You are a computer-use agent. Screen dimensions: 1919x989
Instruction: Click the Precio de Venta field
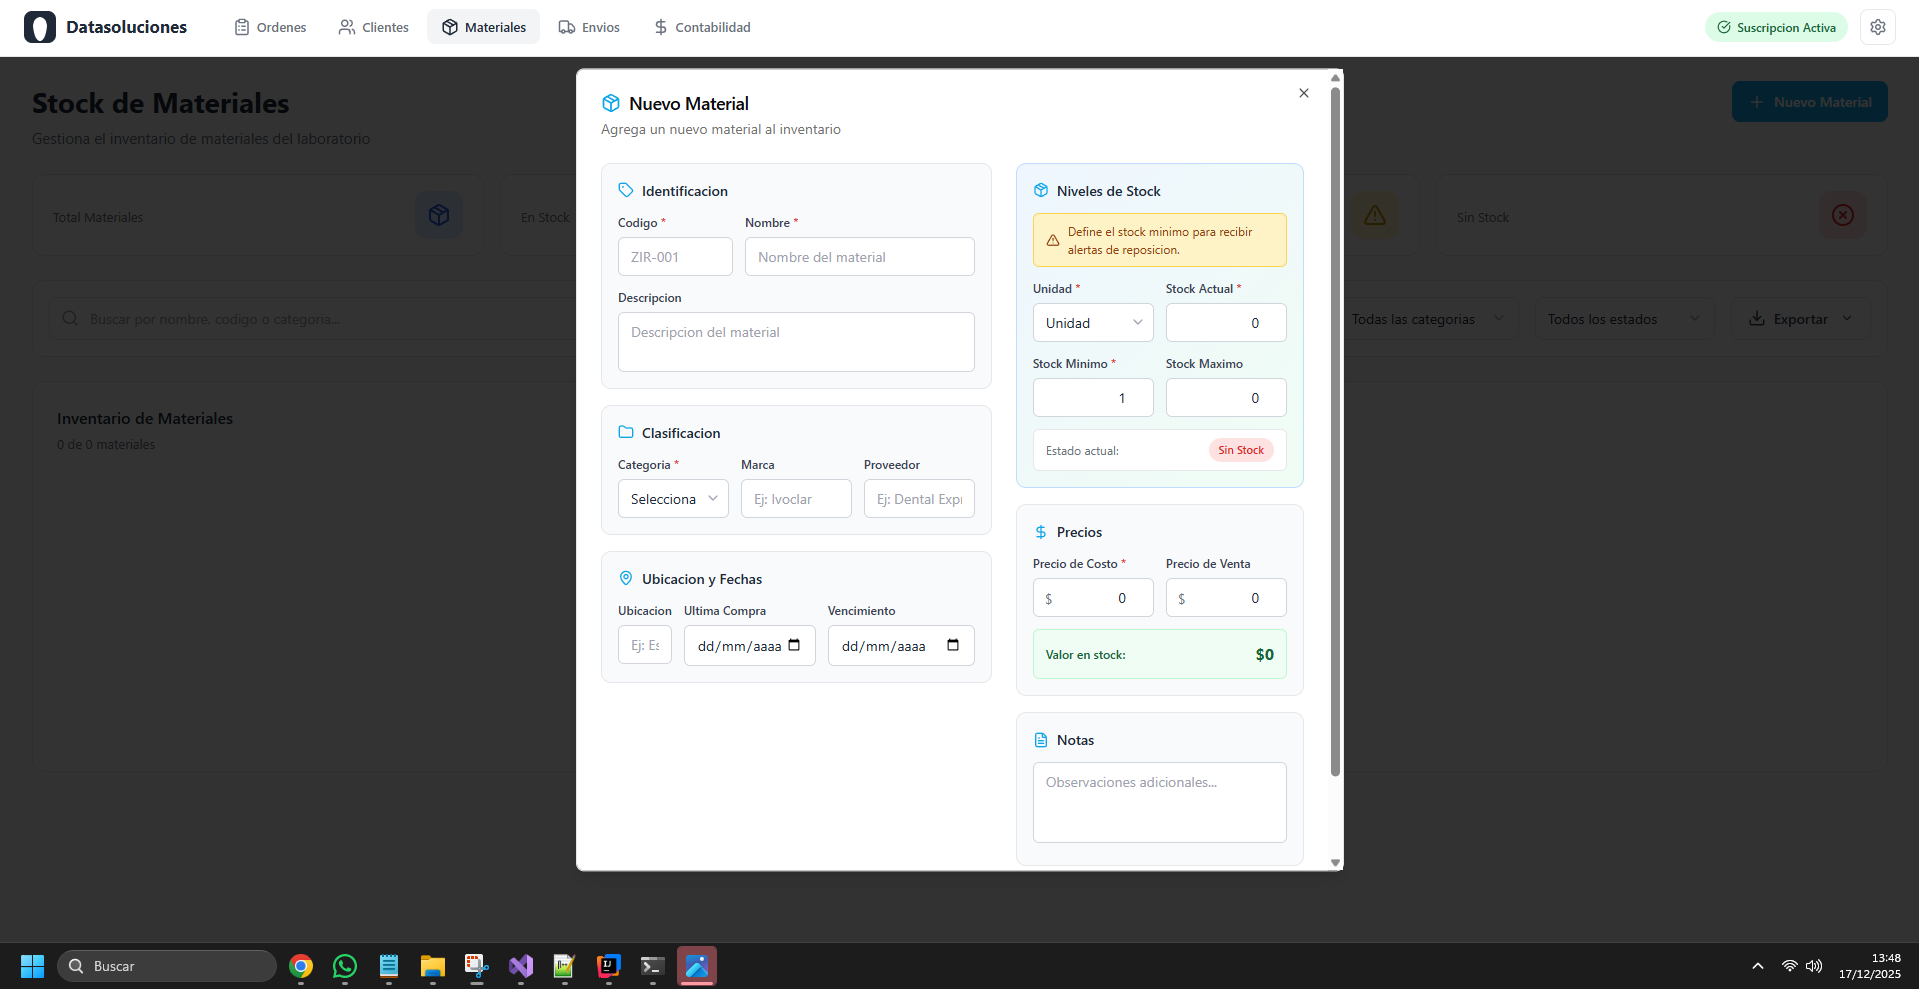(1226, 598)
